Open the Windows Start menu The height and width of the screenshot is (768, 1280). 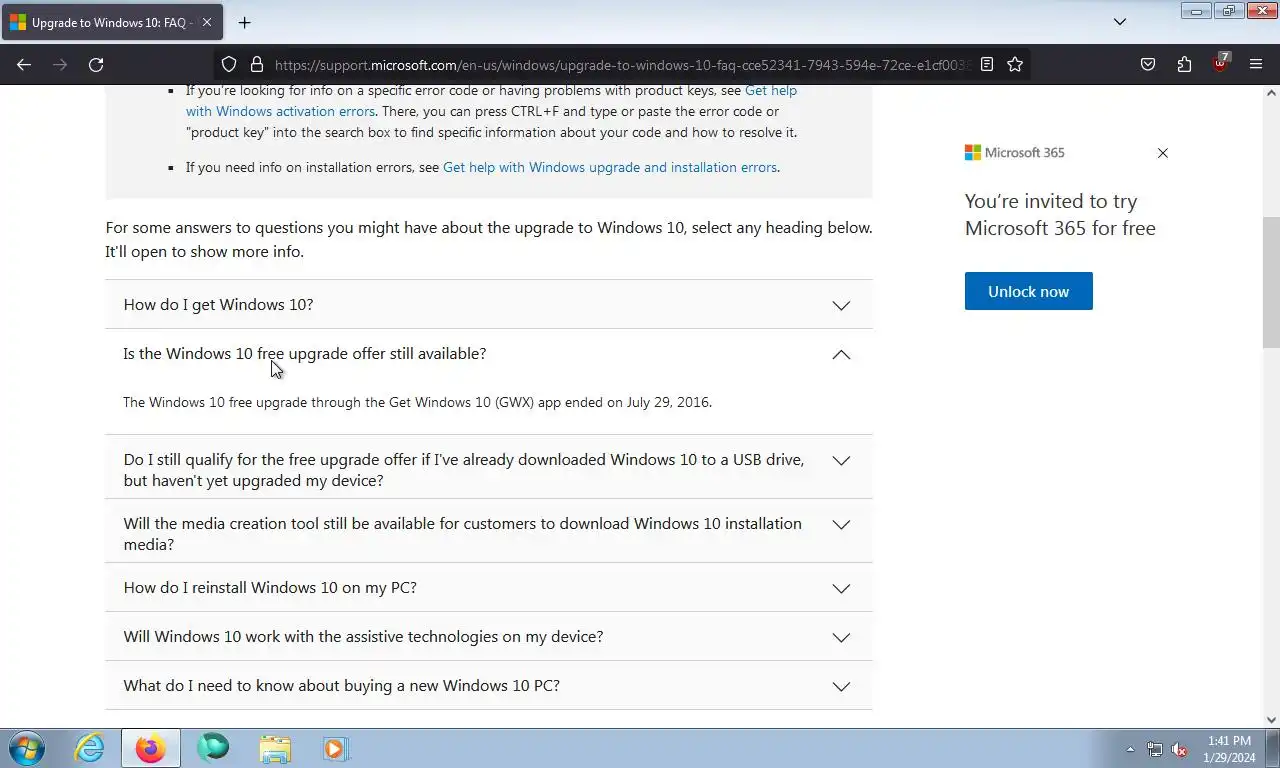click(27, 748)
